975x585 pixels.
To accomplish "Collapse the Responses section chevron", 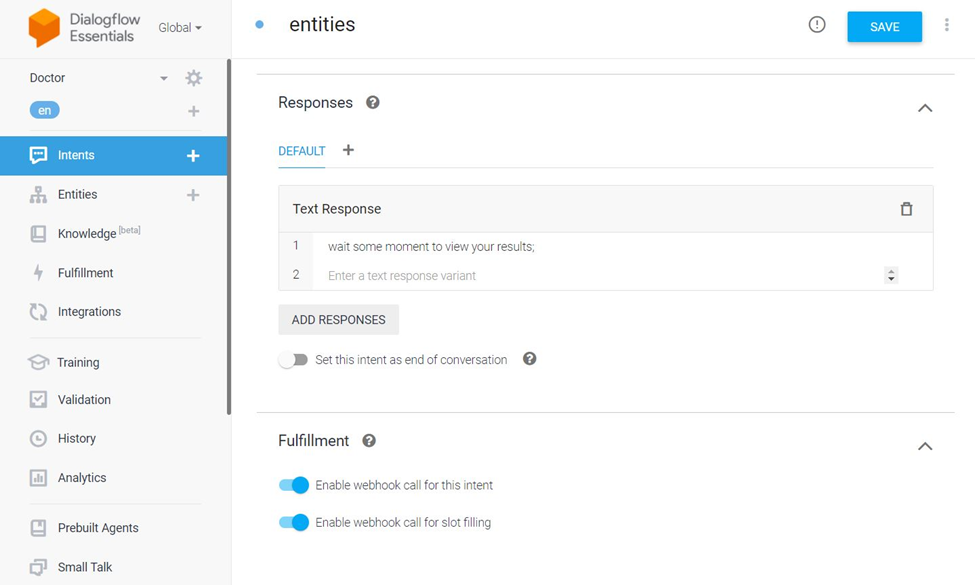I will tap(925, 108).
